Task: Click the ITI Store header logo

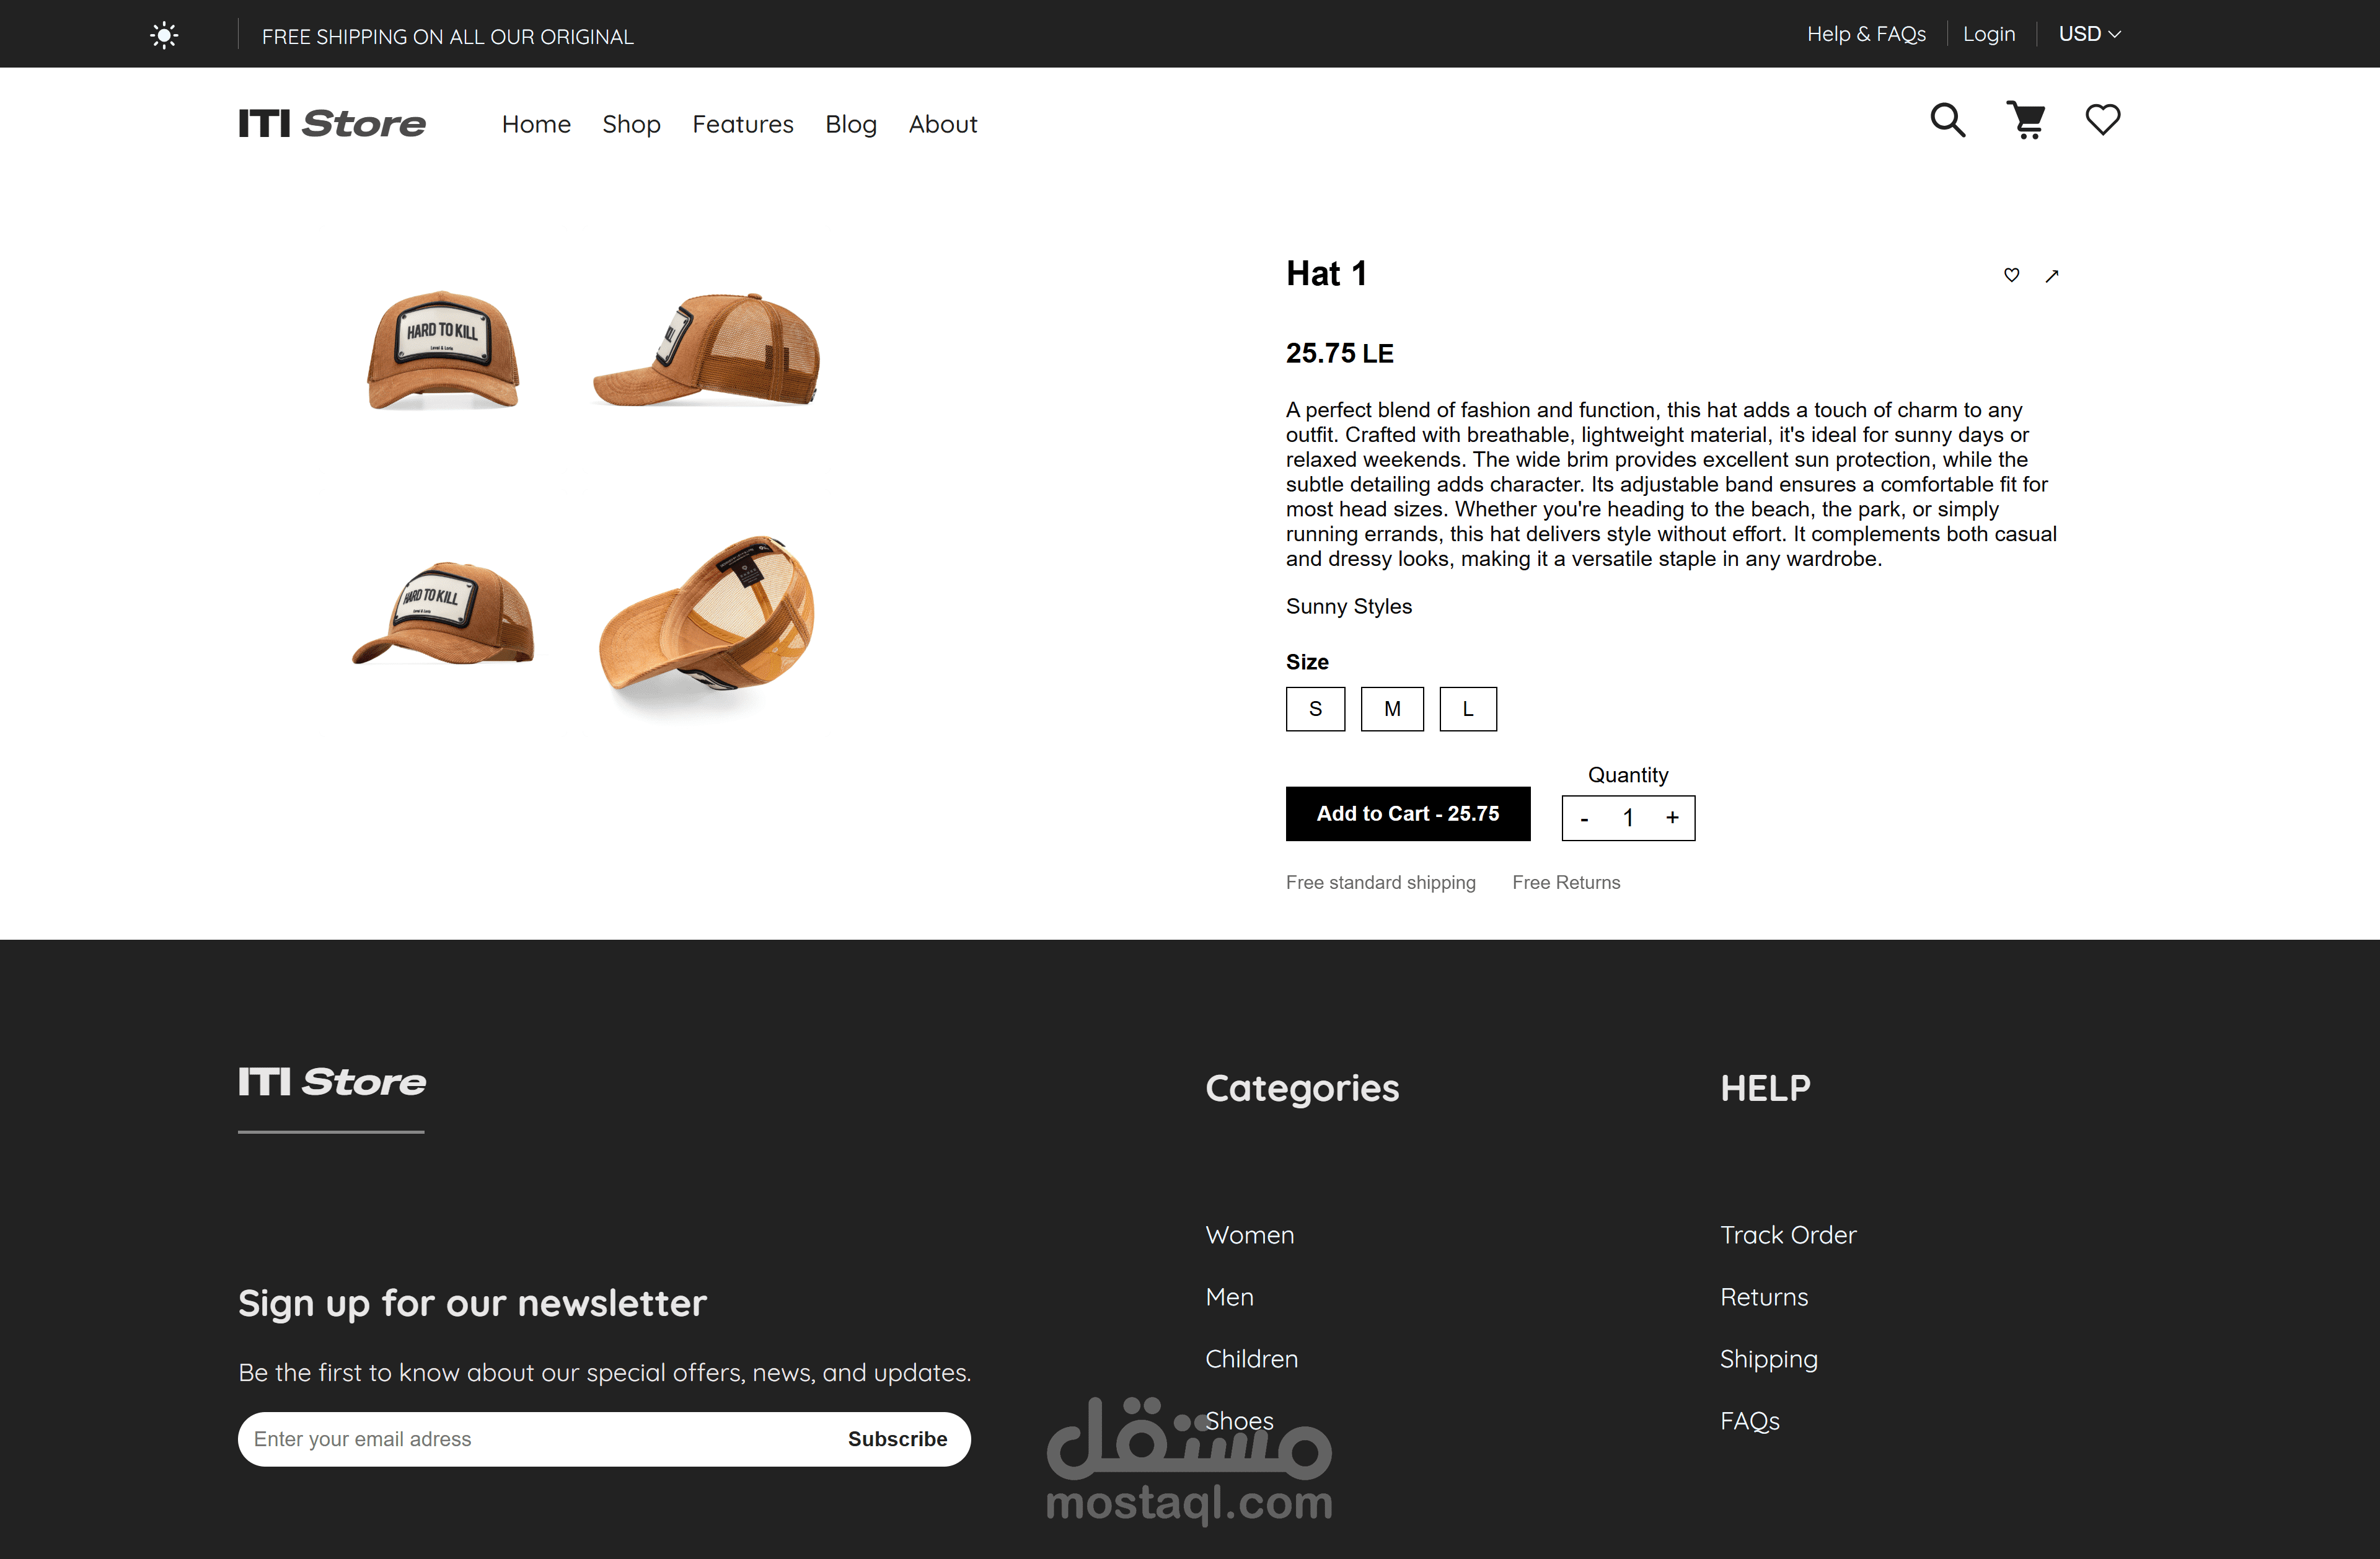Action: (332, 123)
